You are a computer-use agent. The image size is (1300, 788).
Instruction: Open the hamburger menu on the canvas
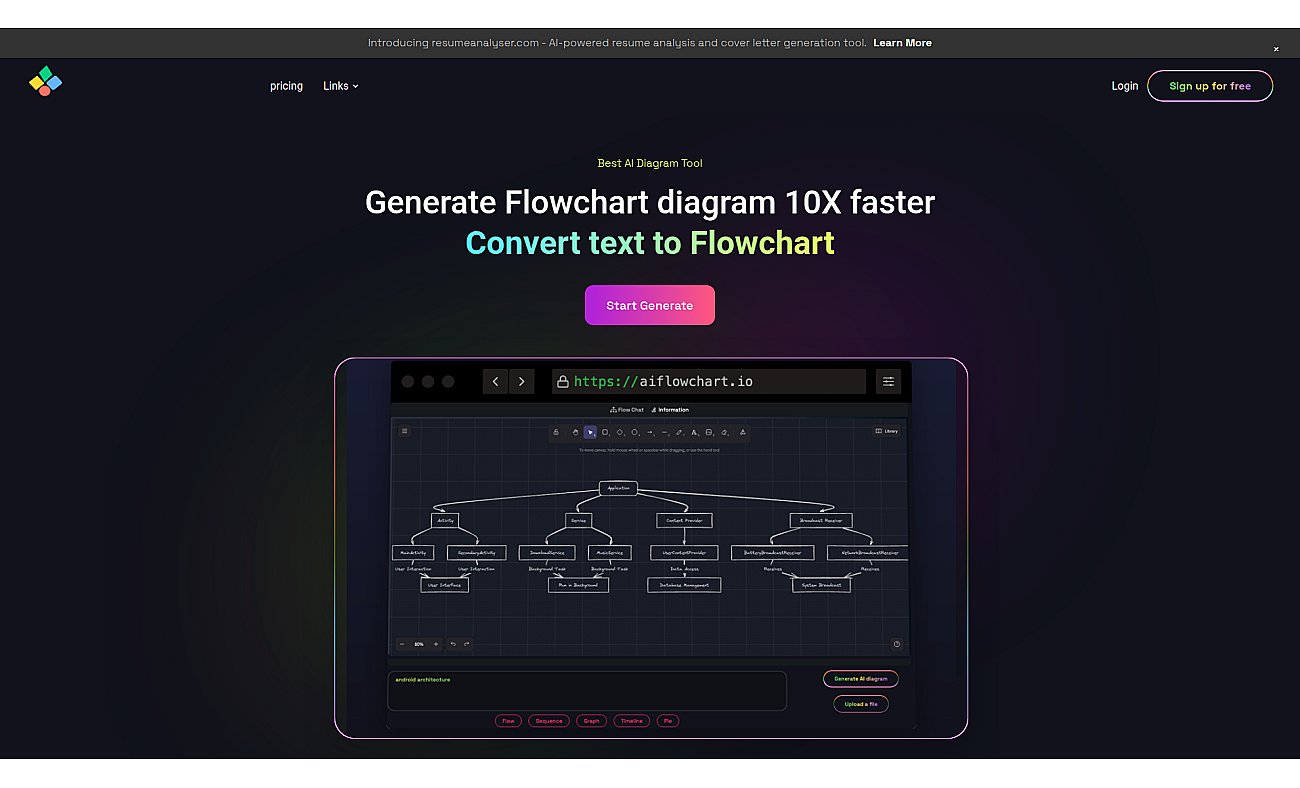[405, 431]
